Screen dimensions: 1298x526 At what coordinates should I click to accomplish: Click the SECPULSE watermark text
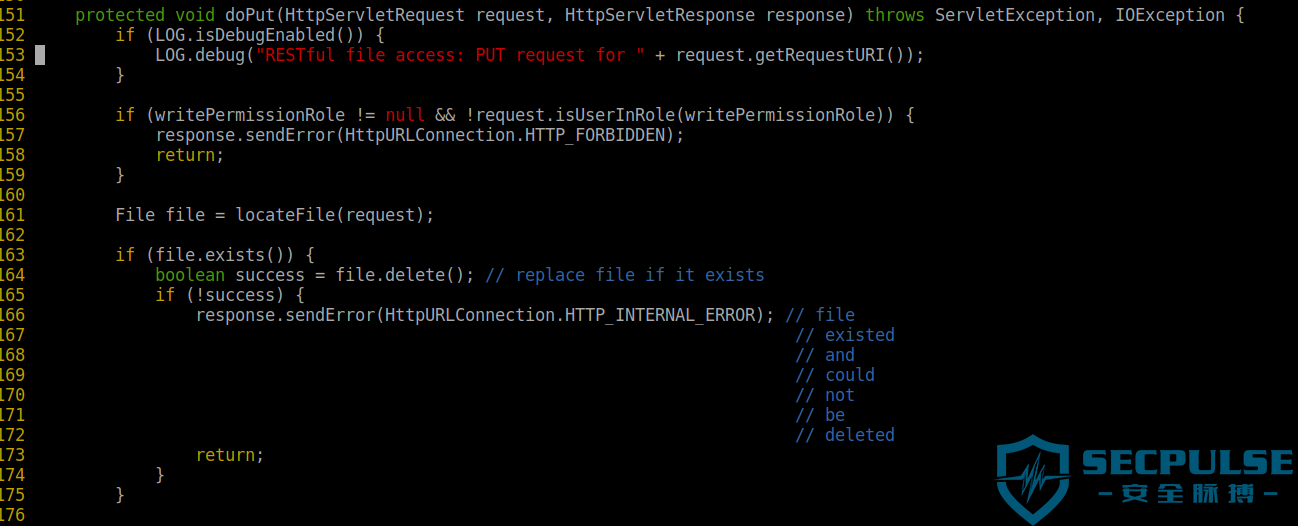point(1188,463)
